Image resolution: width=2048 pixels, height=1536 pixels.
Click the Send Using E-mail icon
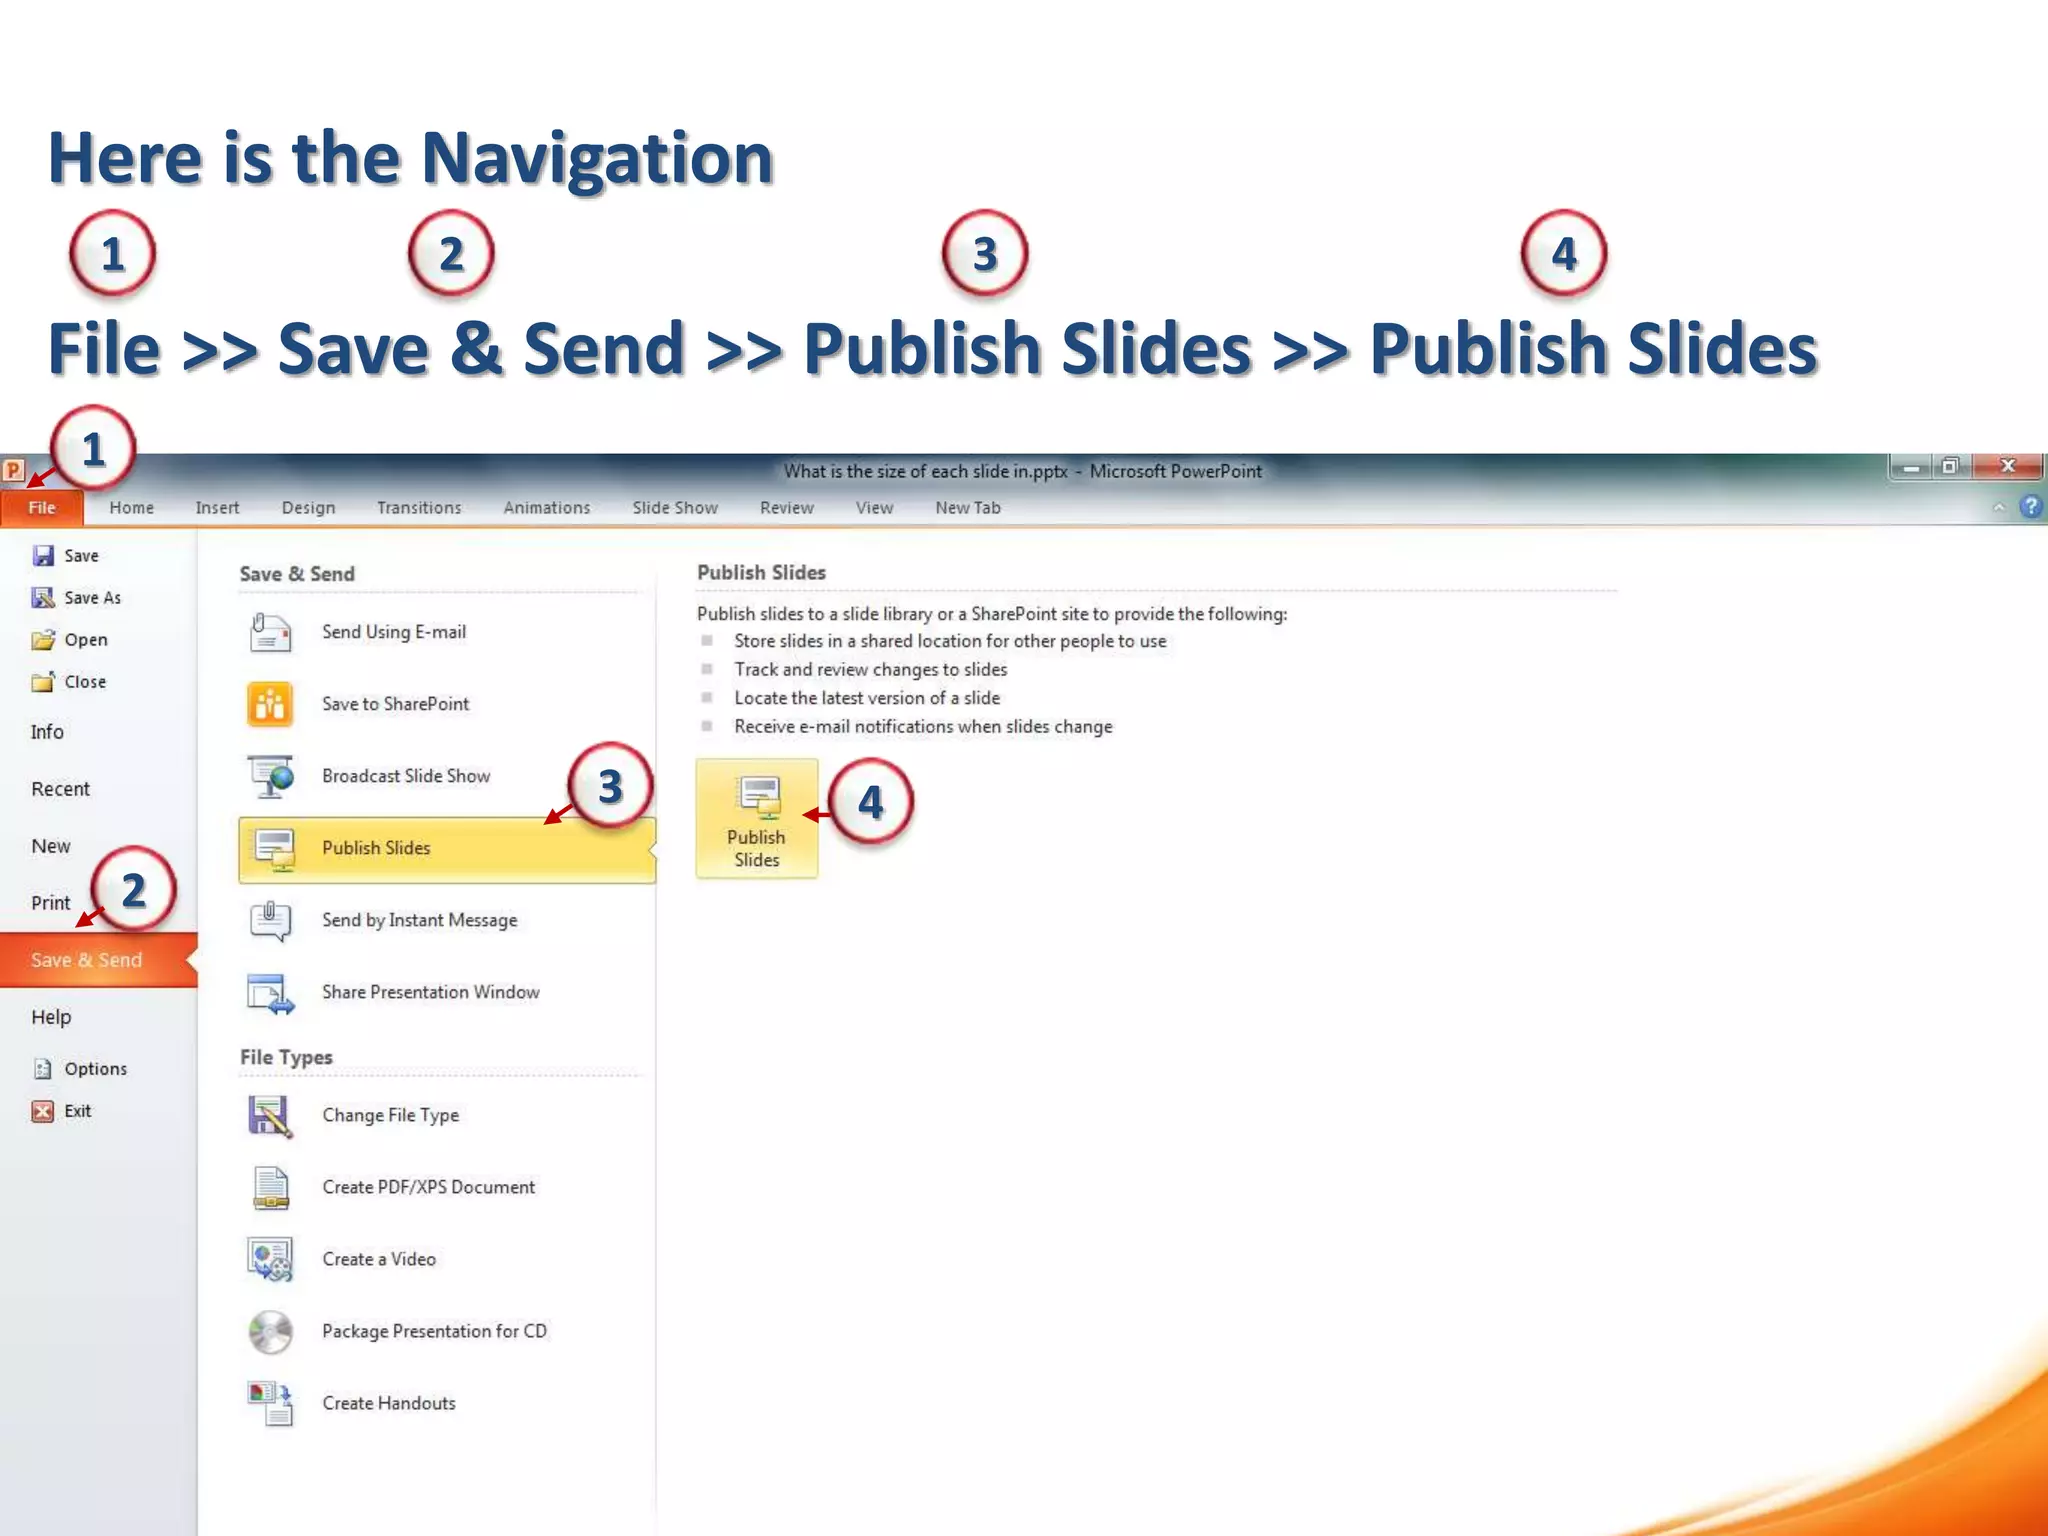(x=270, y=633)
